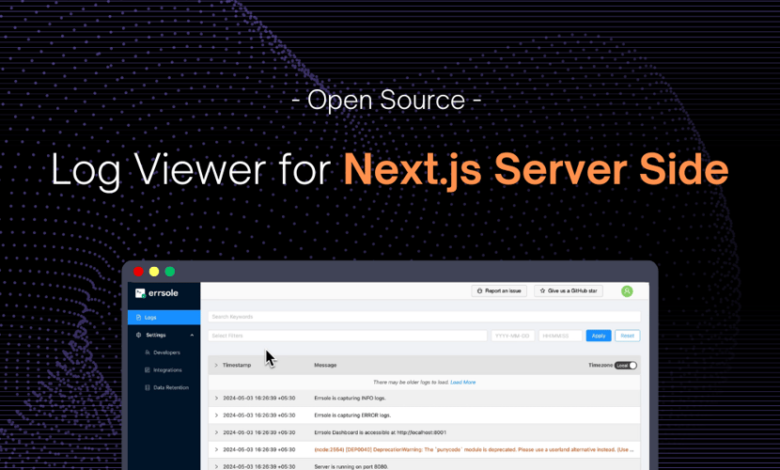Image resolution: width=780 pixels, height=470 pixels.
Task: Click the YYYY-MM-DD date field
Action: tap(512, 336)
